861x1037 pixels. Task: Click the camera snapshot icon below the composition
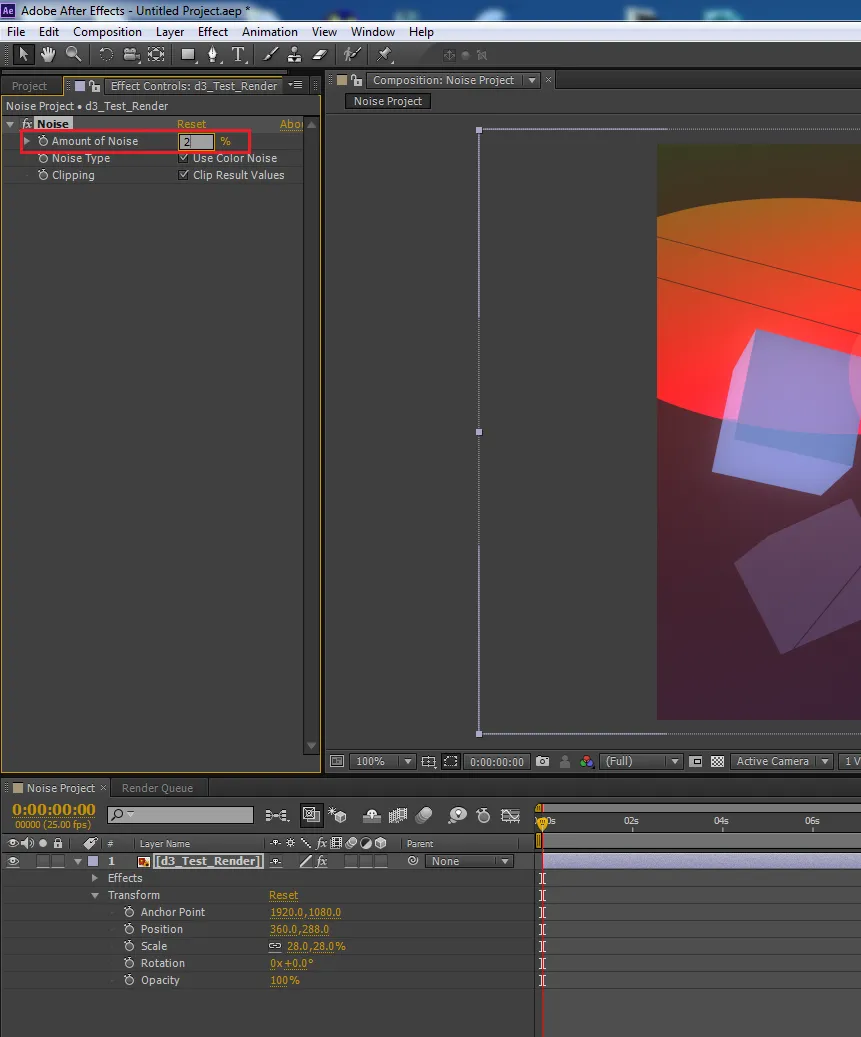click(x=542, y=761)
